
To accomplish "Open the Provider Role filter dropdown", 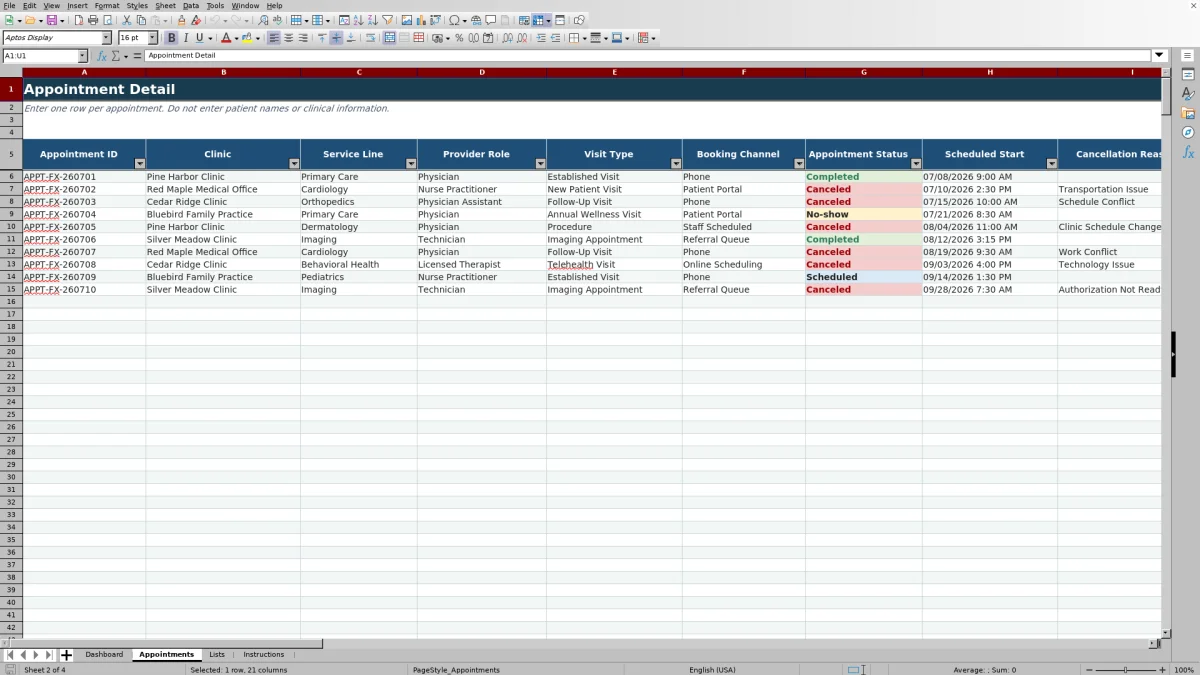I will (x=541, y=163).
